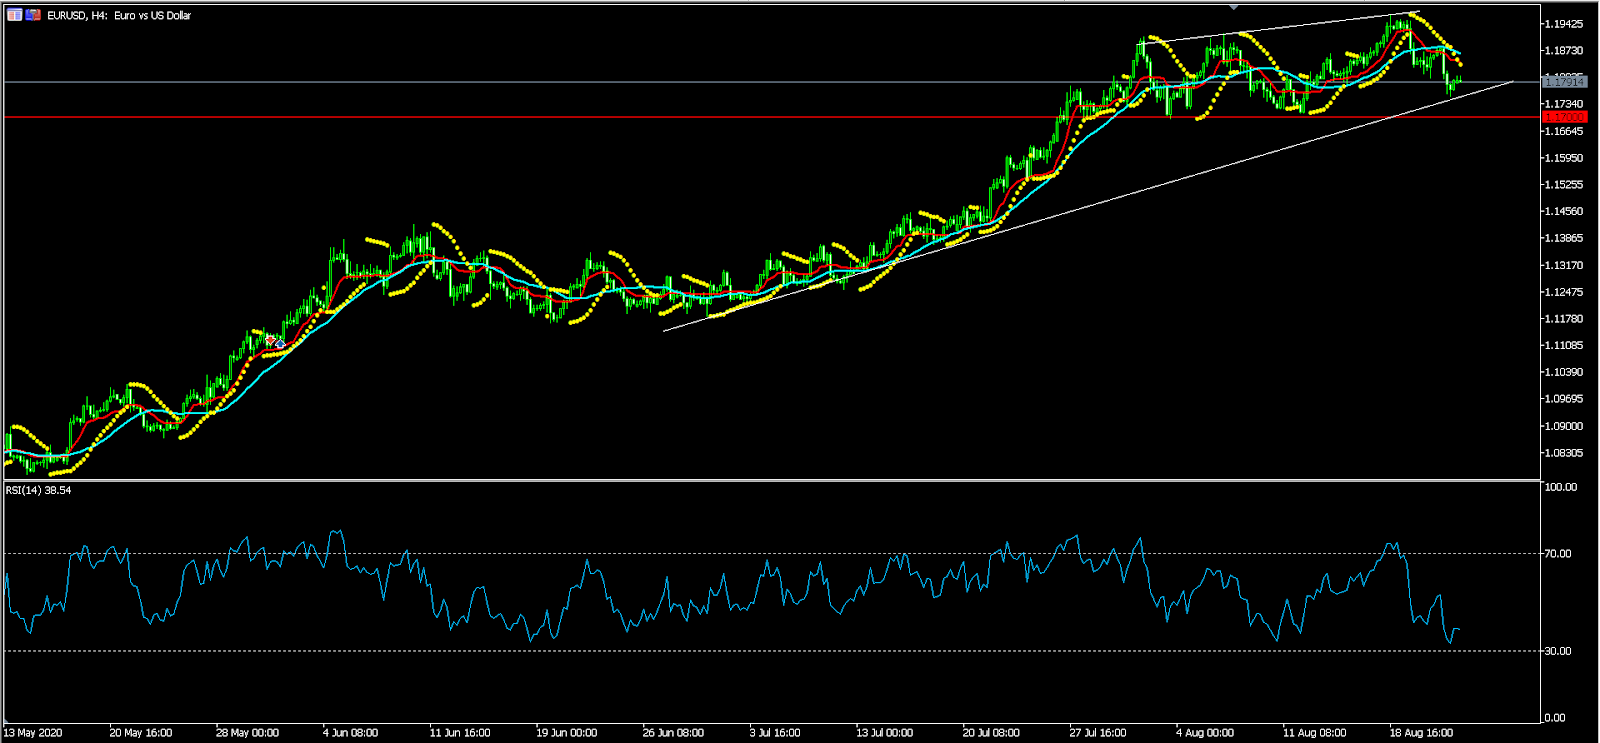Click price scale value 1.18730
Screen dimensions: 1600x743
click(1563, 50)
